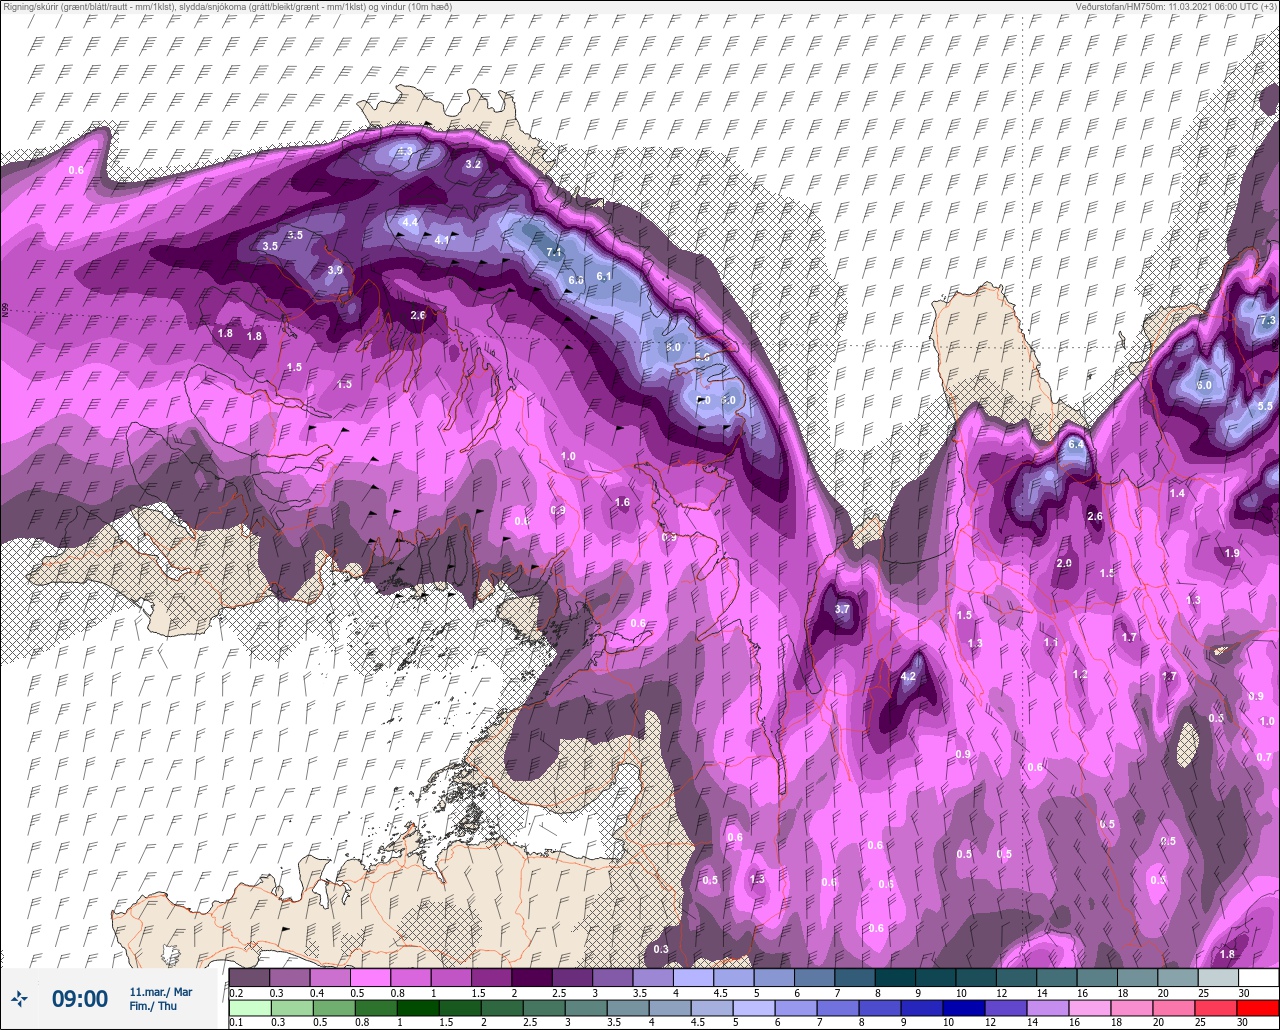Click the 0.3 precipitation value on the map
The image size is (1280, 1030).
[x=660, y=949]
